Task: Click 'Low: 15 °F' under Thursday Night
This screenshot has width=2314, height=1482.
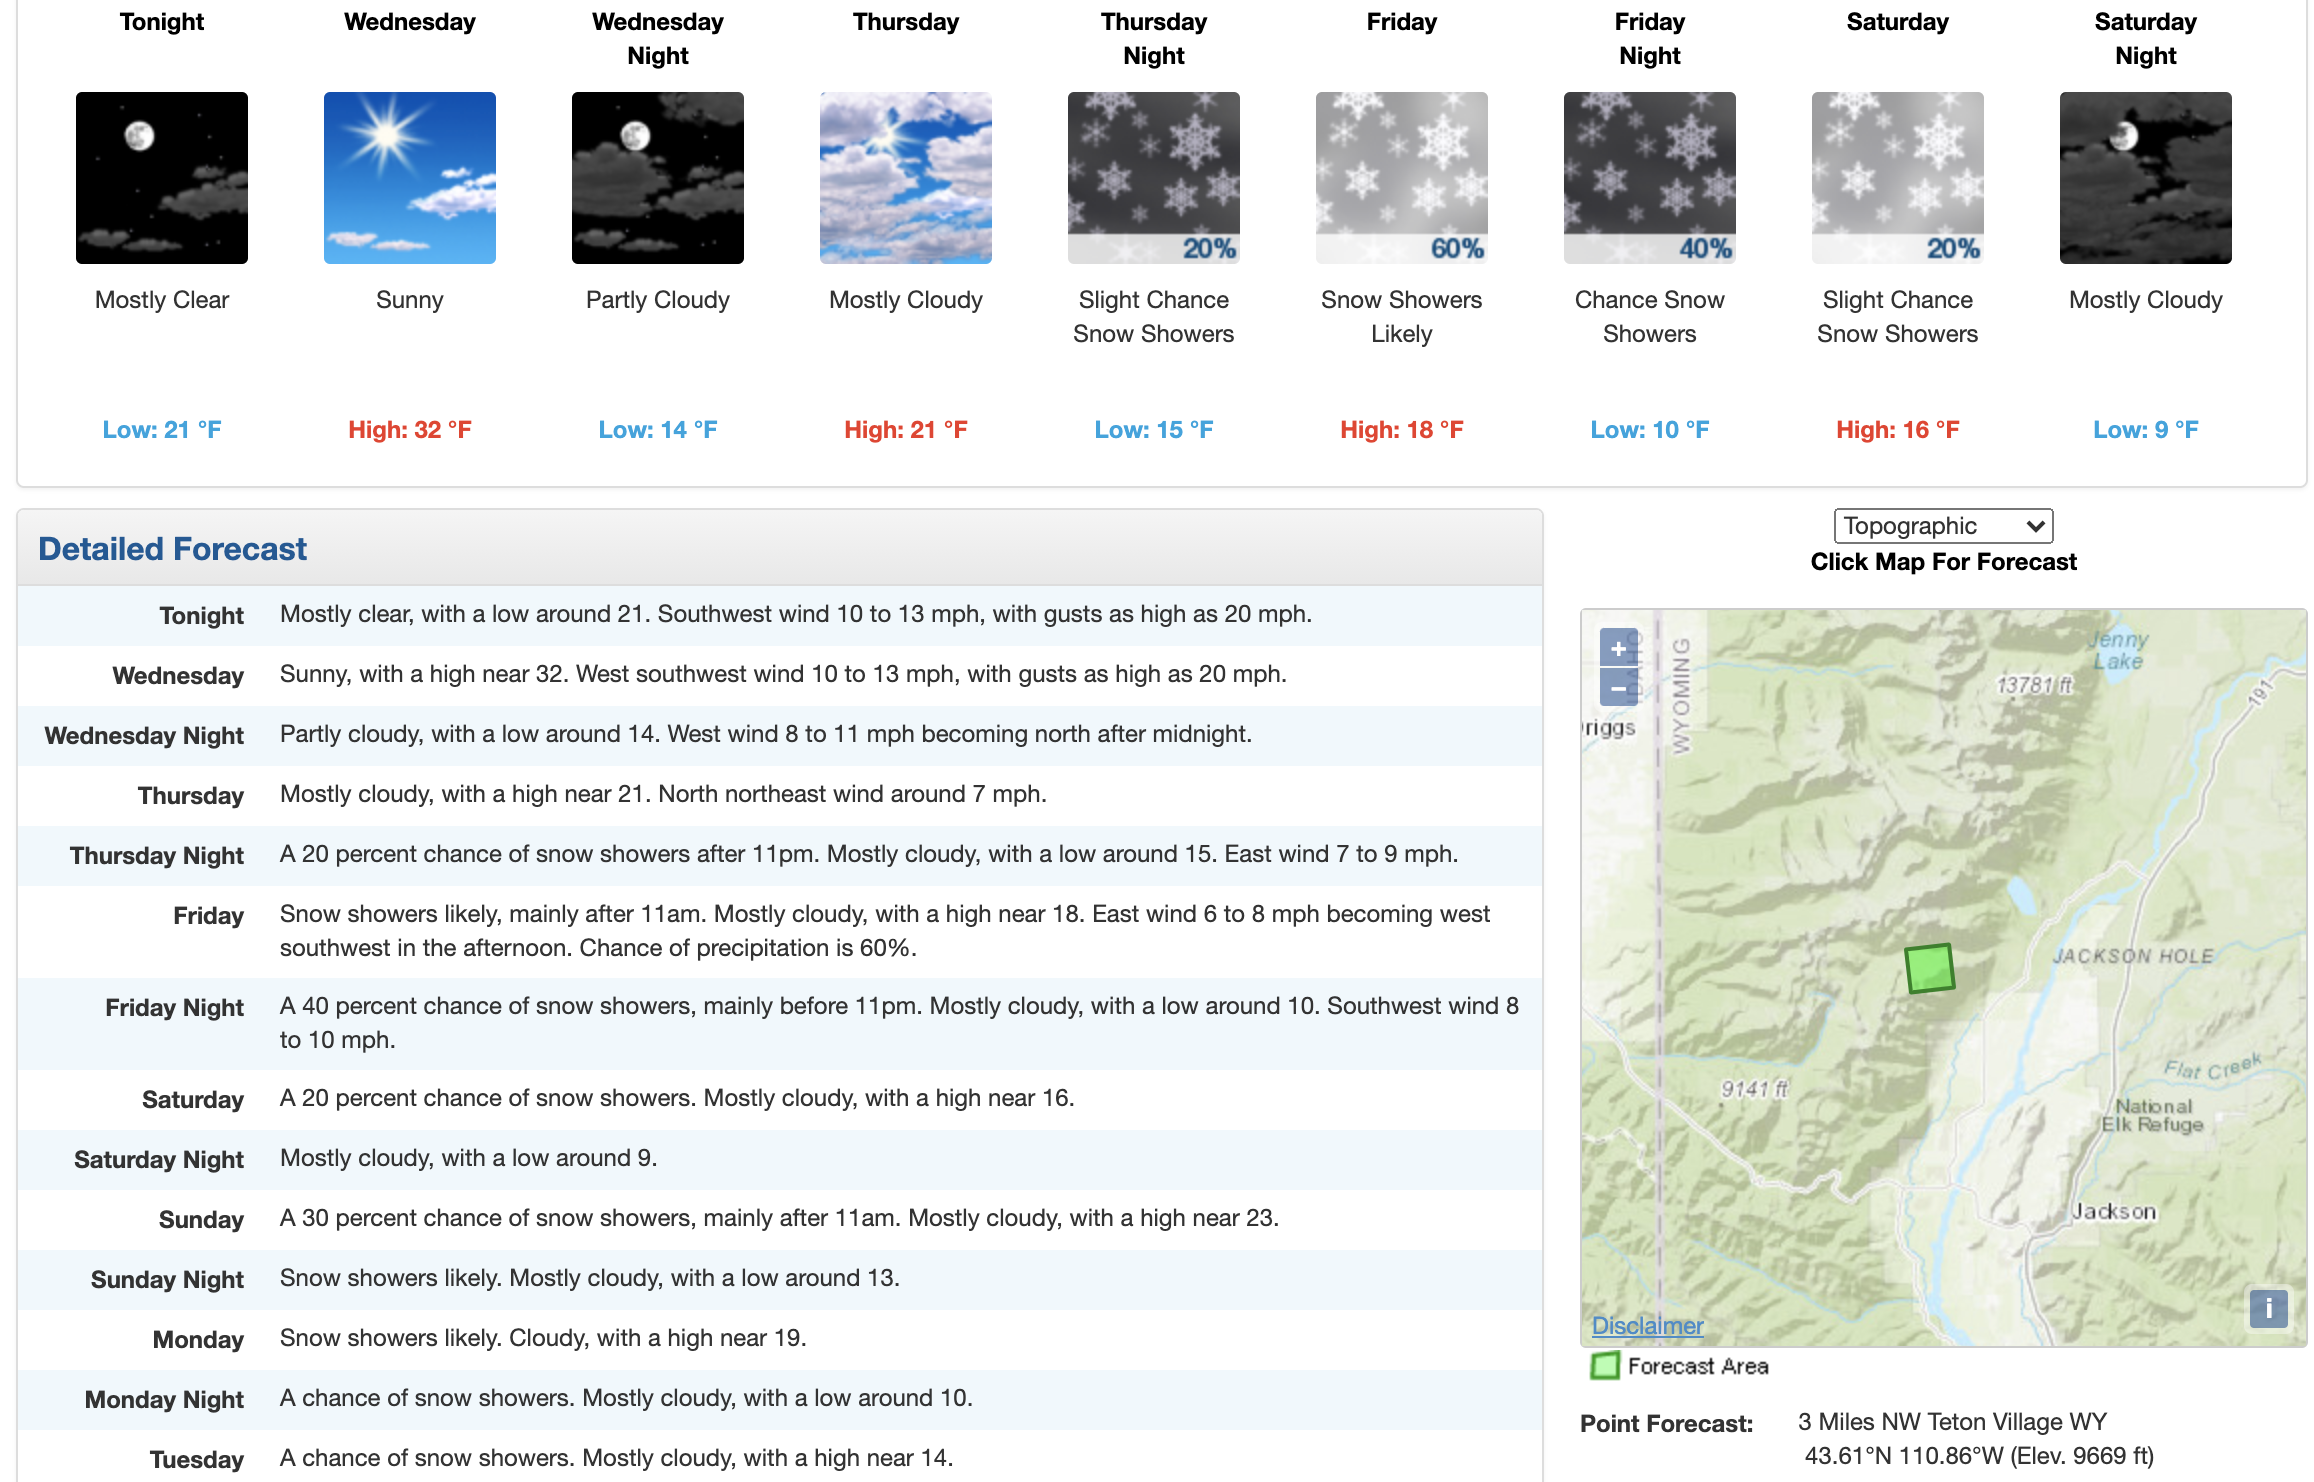Action: pyautogui.click(x=1154, y=430)
